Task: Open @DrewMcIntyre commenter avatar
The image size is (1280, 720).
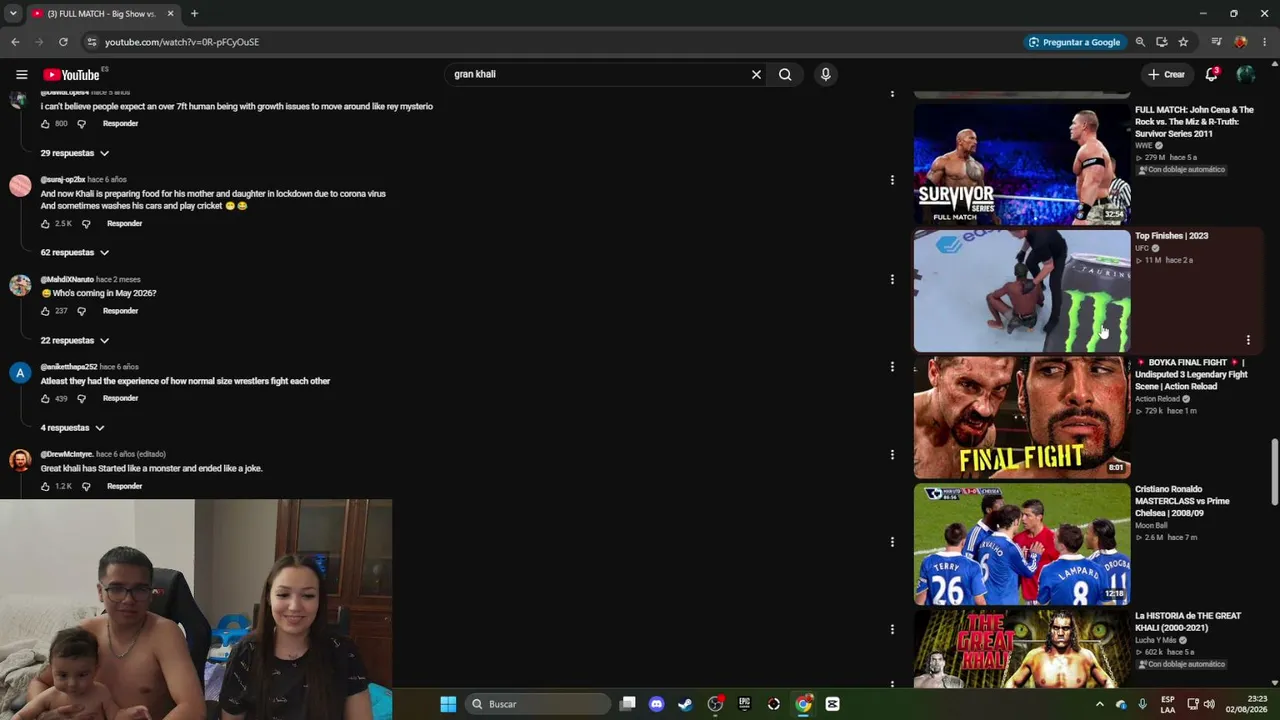Action: point(20,460)
